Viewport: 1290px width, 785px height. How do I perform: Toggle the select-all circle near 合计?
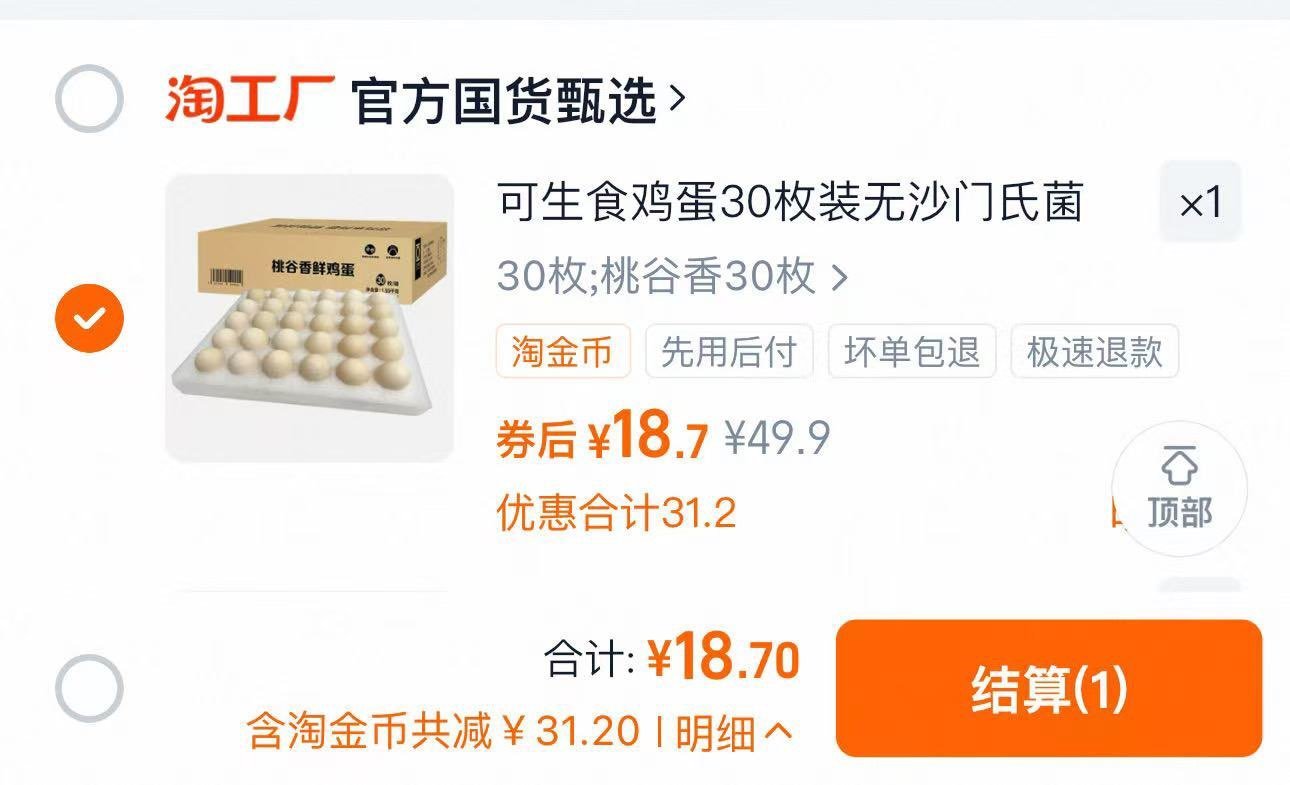[x=89, y=688]
